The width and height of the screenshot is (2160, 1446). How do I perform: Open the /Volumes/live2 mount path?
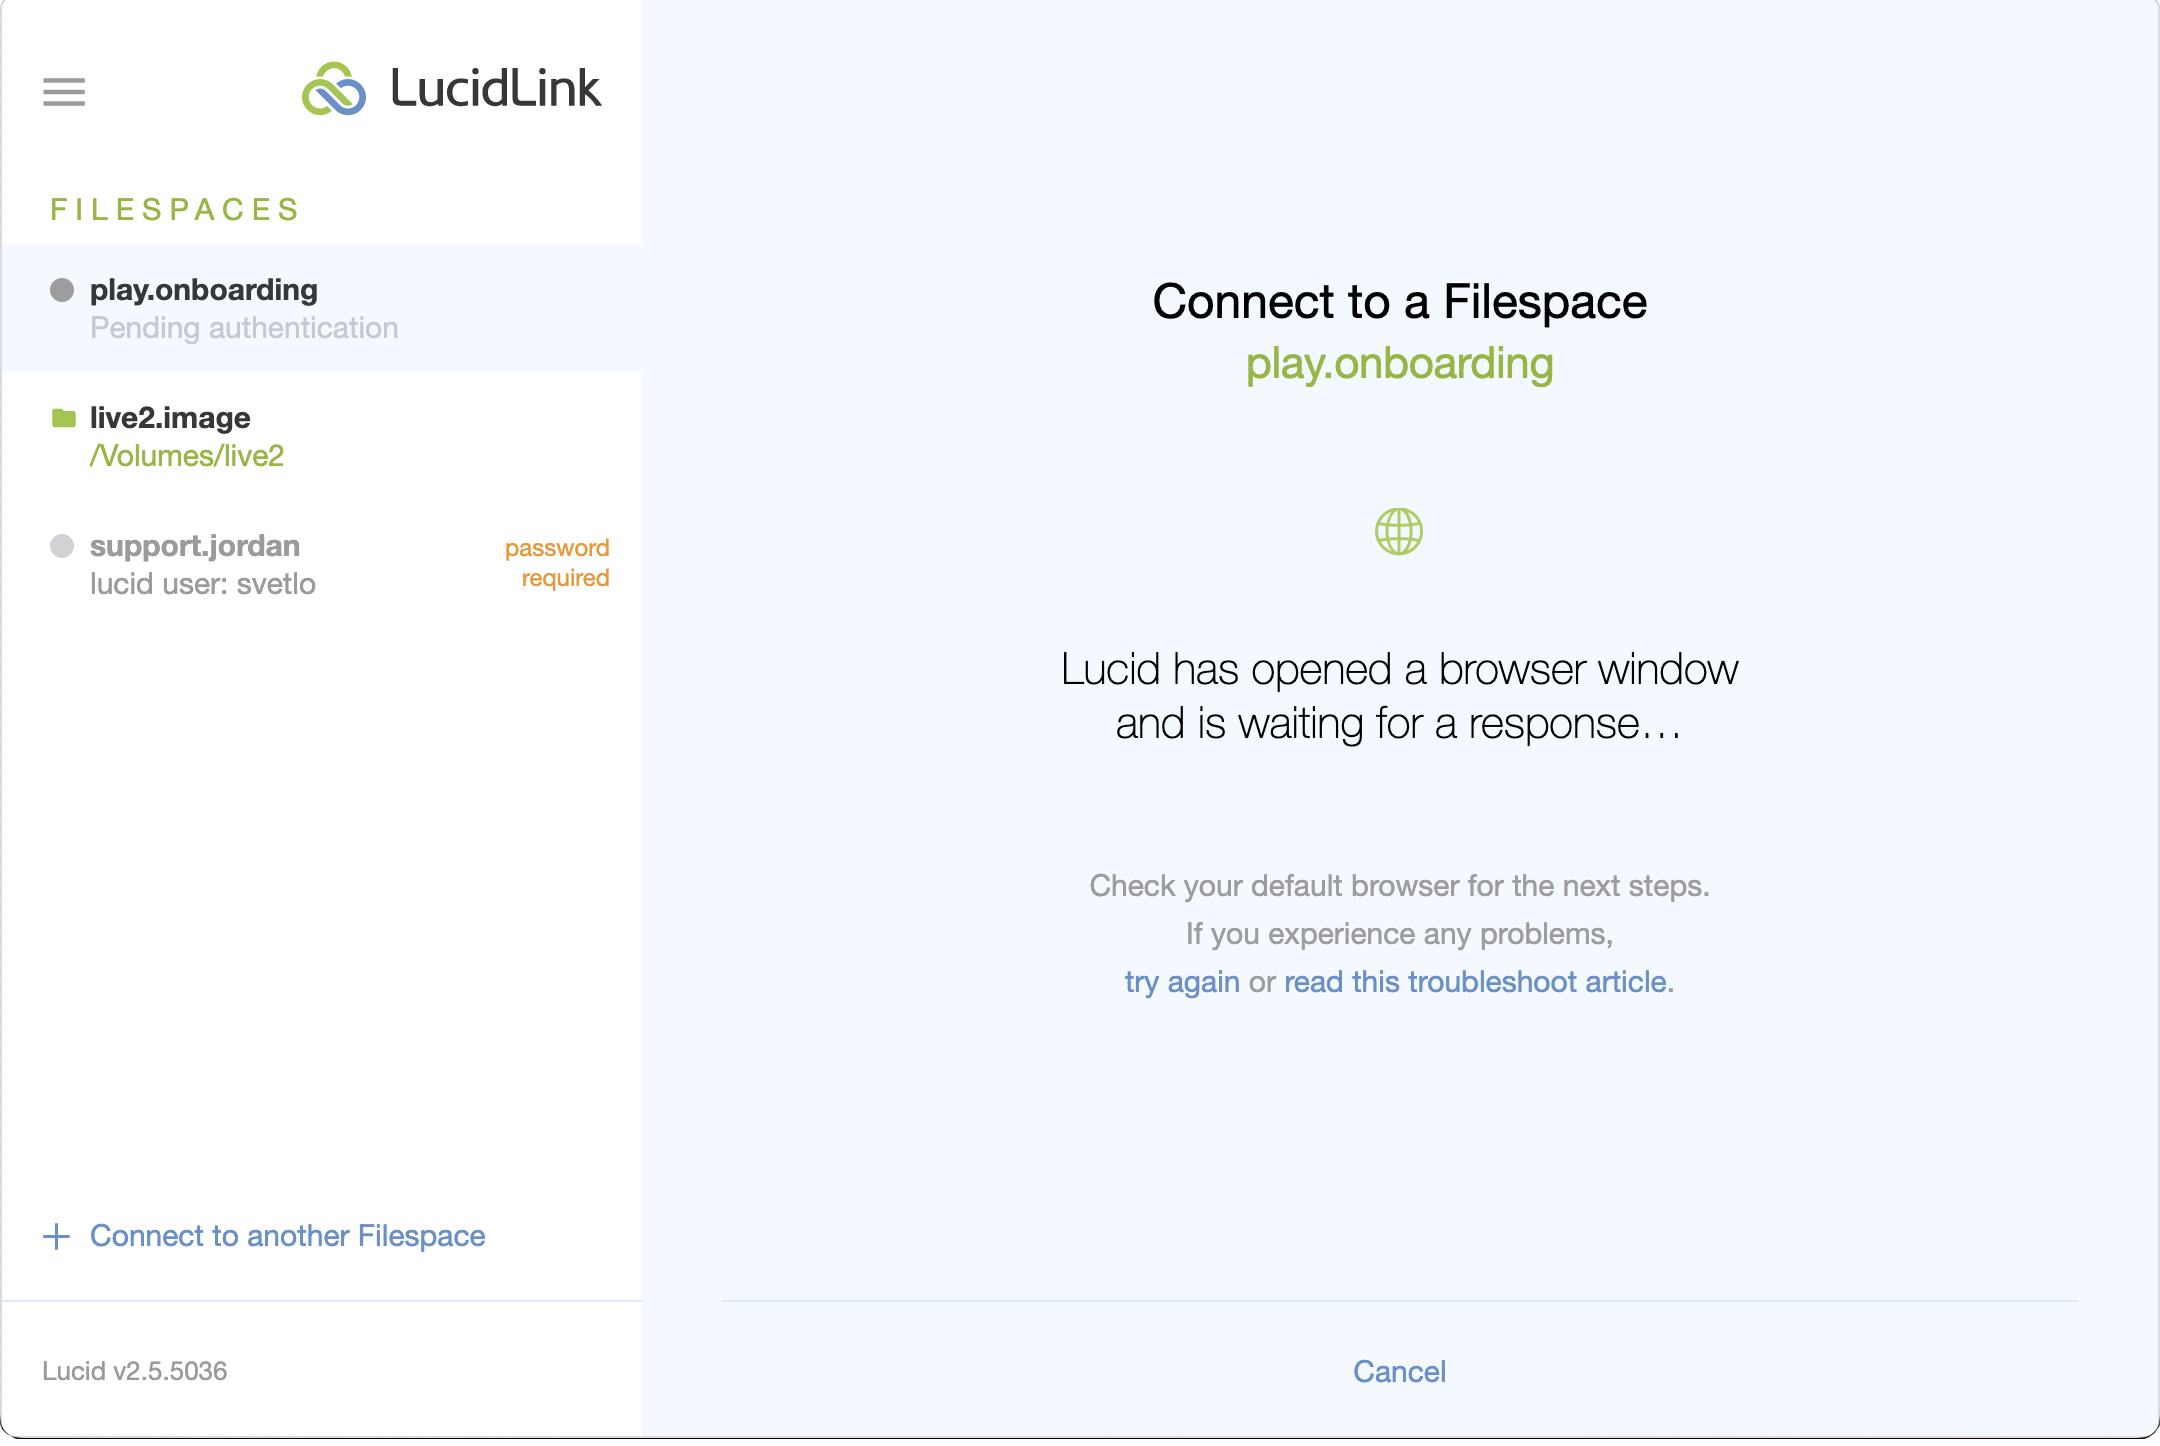(187, 456)
